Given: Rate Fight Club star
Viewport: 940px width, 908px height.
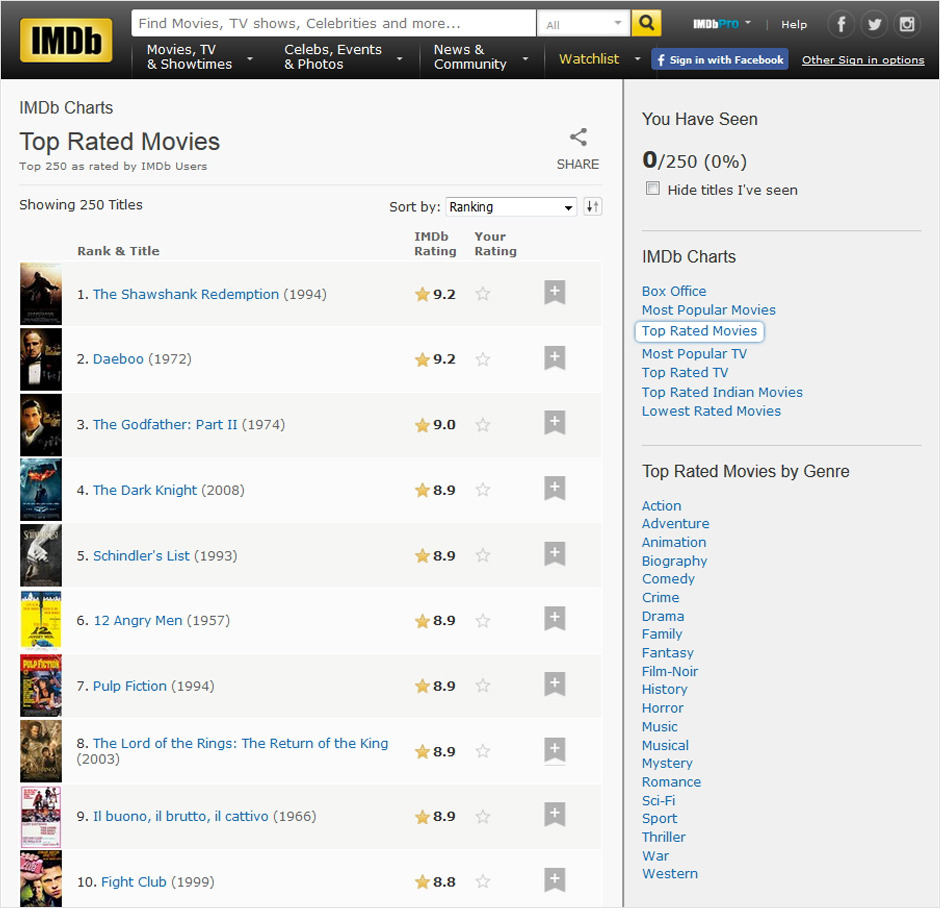Looking at the screenshot, I should pos(483,881).
